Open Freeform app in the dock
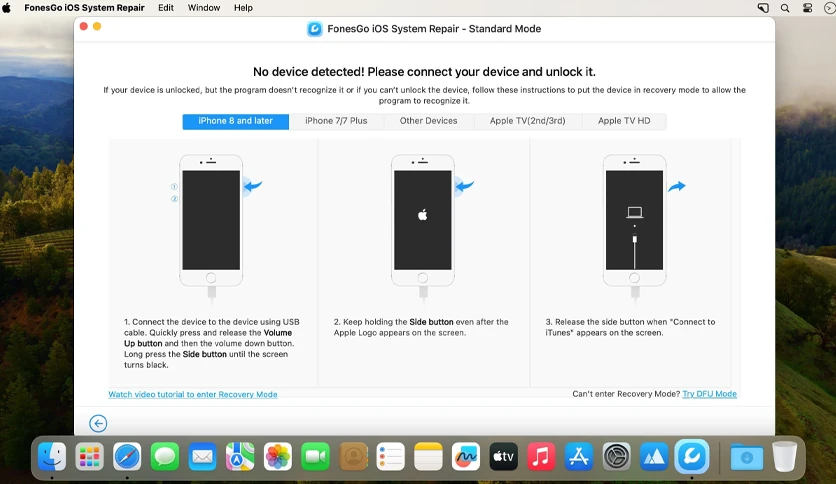The image size is (836, 484). (466, 457)
